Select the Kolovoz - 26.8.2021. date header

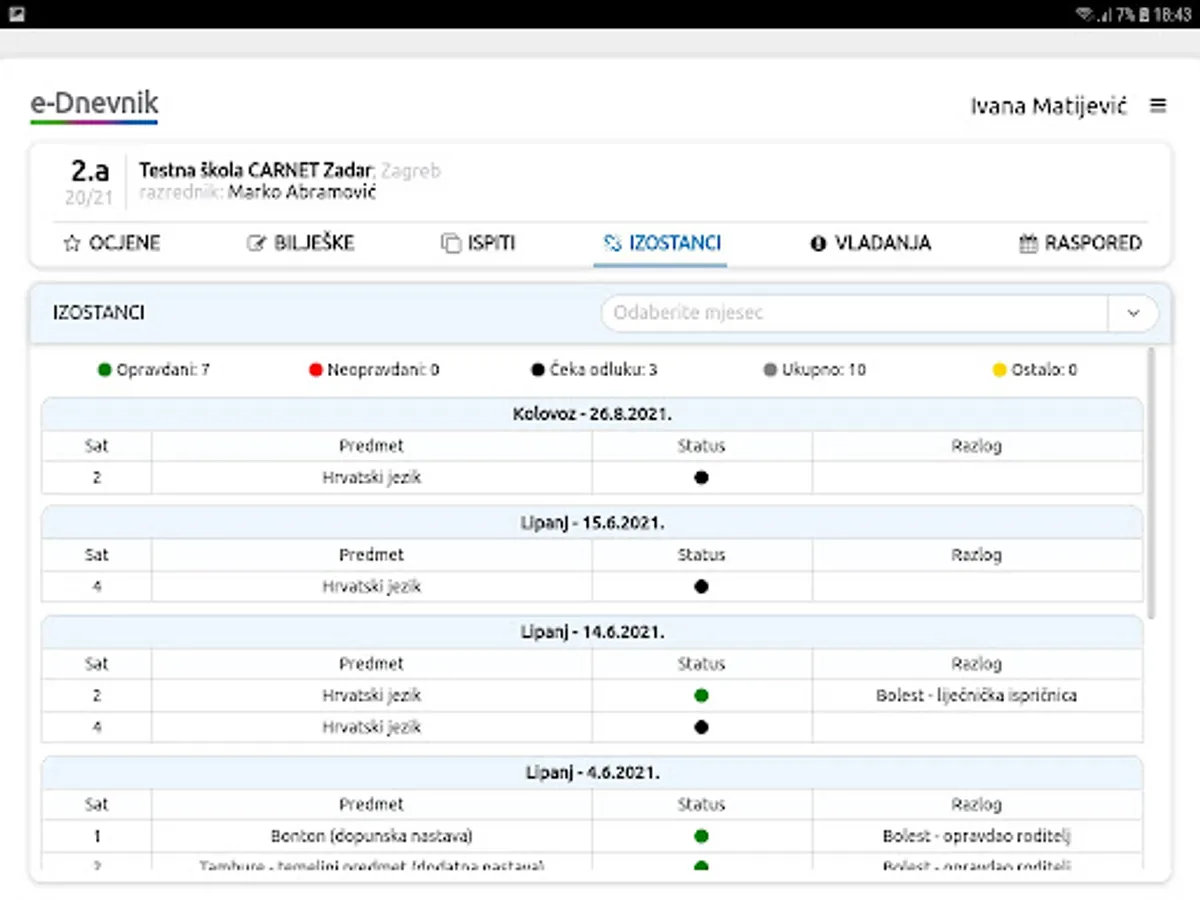pyautogui.click(x=592, y=413)
